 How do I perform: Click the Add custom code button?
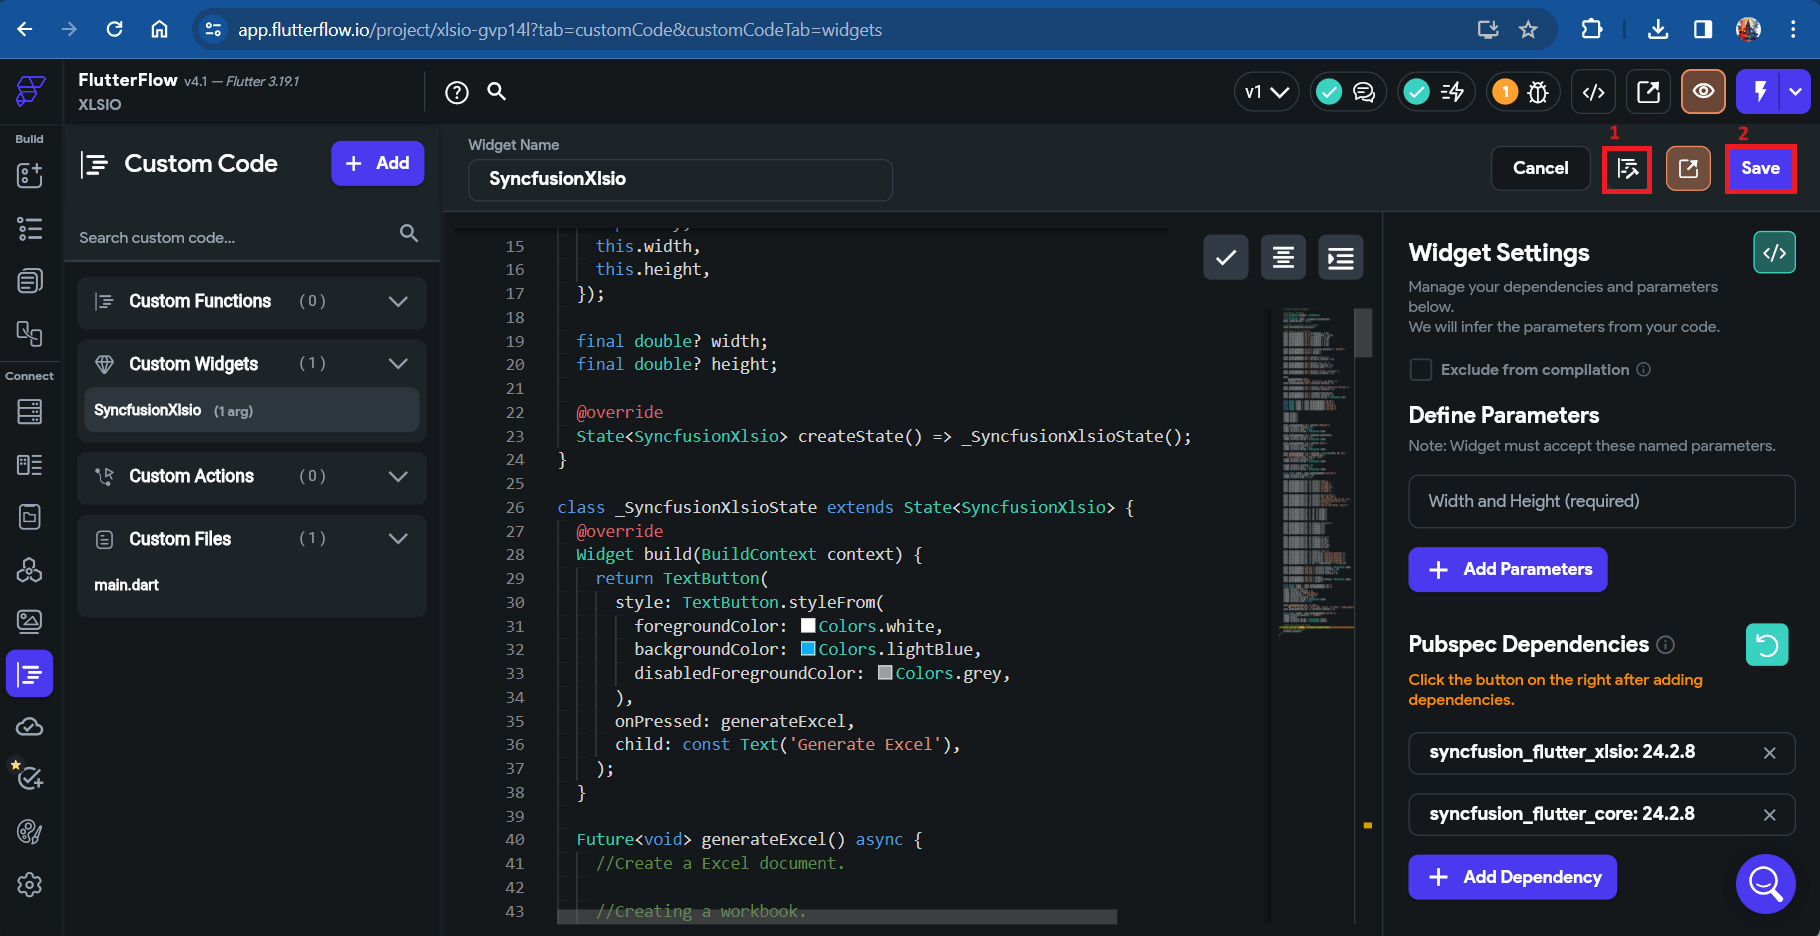[378, 163]
